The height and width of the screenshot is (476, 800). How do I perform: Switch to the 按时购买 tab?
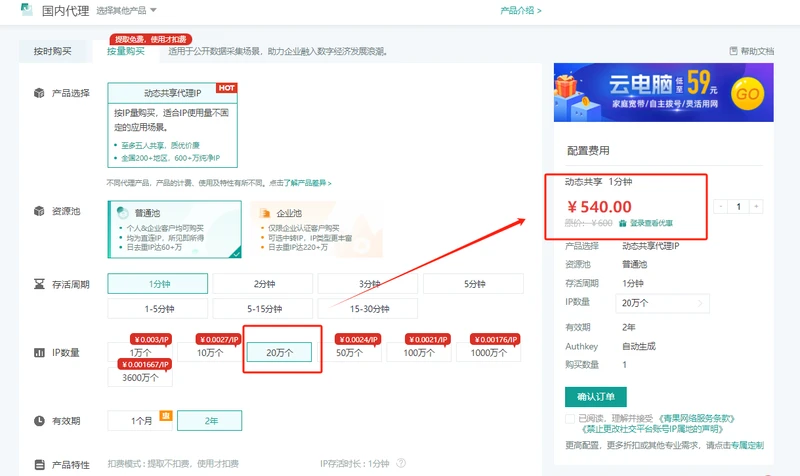coord(53,51)
